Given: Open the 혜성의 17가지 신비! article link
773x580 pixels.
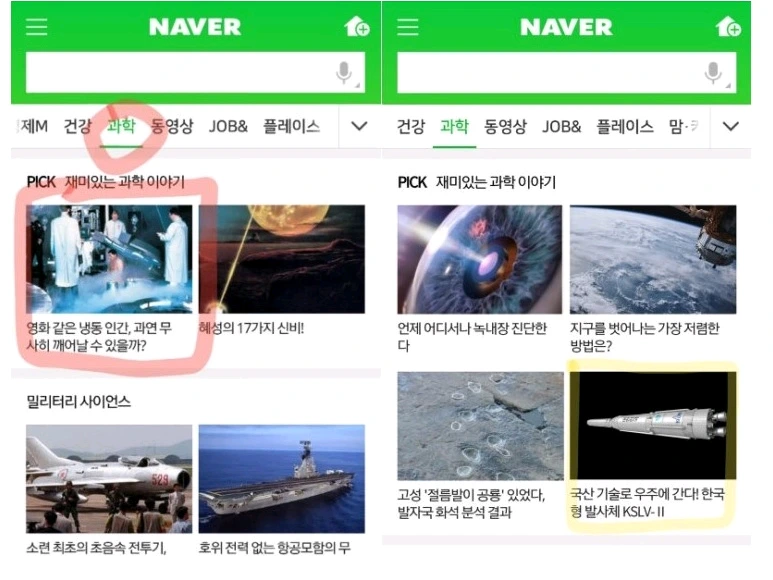Looking at the screenshot, I should (251, 328).
